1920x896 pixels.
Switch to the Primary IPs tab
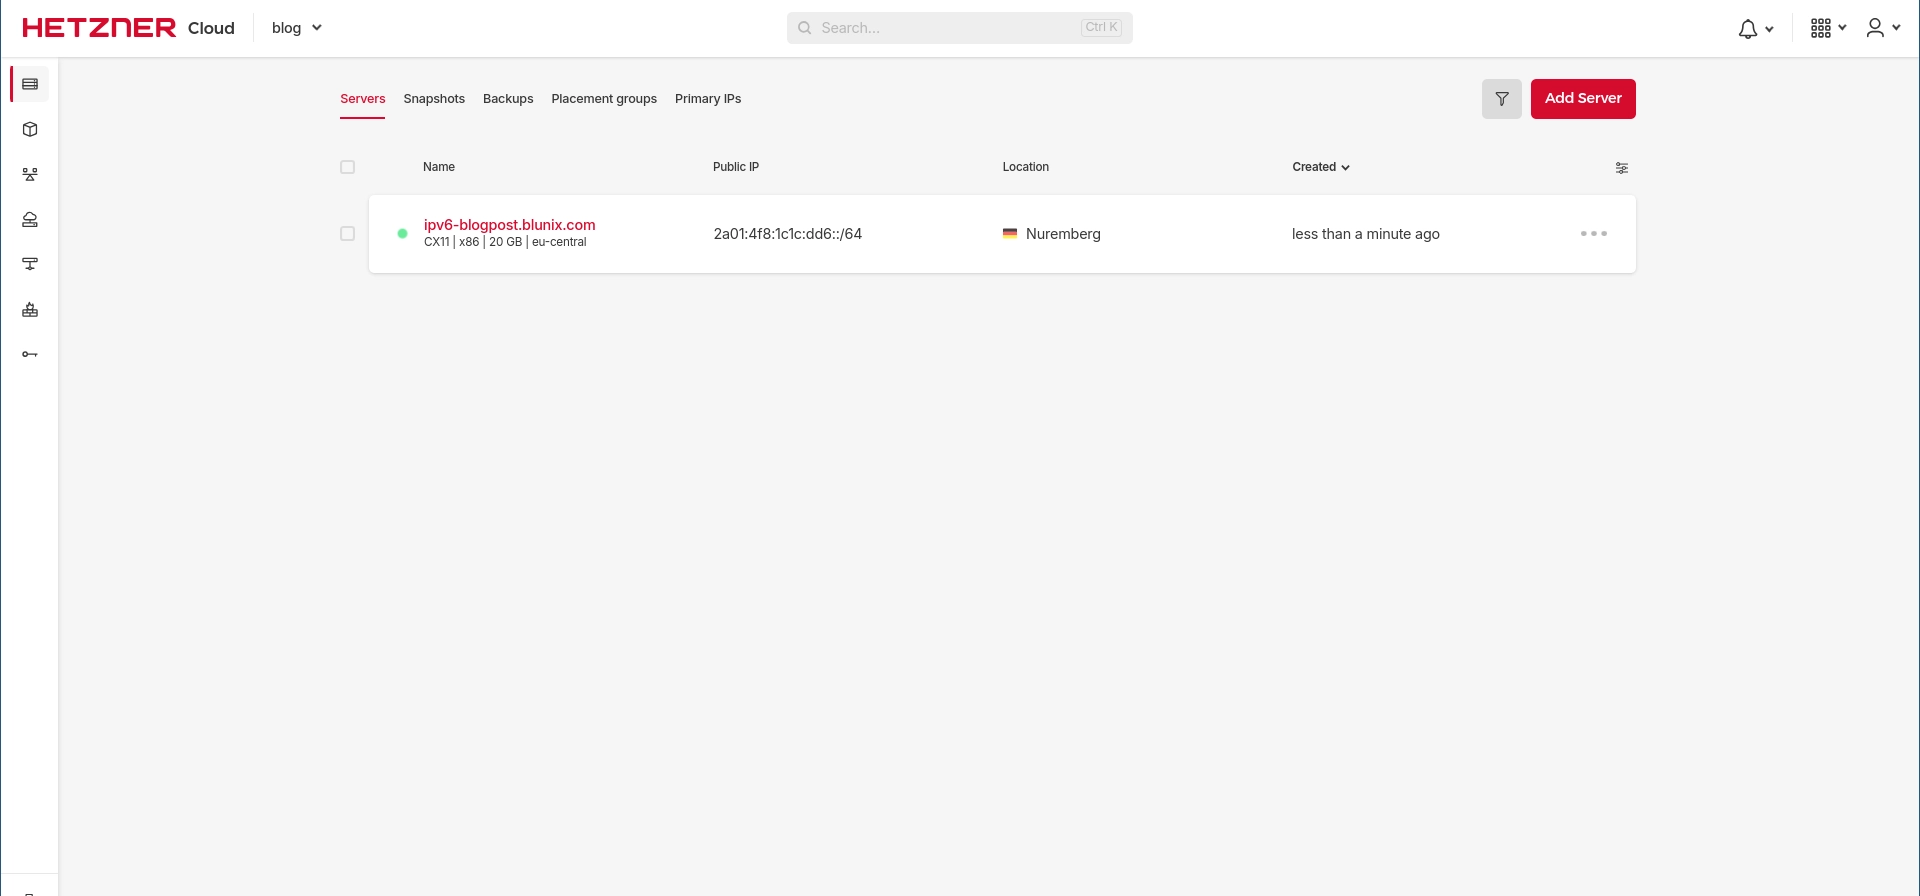pos(707,99)
